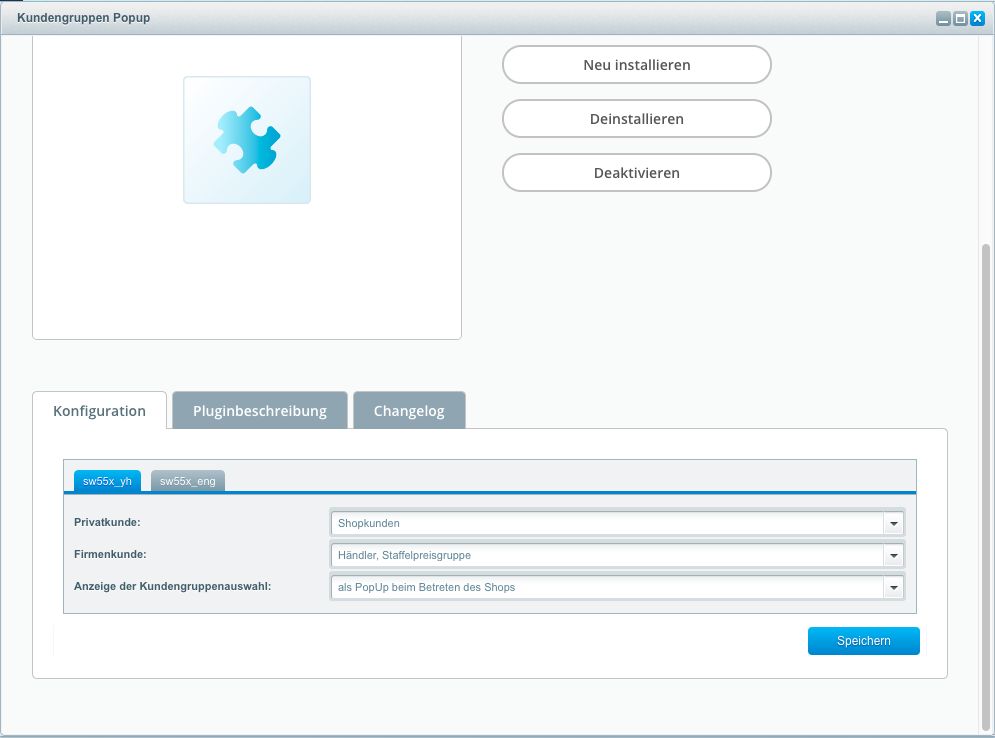Maximize the Kundengruppen Popup window
The height and width of the screenshot is (738, 995).
tap(960, 18)
